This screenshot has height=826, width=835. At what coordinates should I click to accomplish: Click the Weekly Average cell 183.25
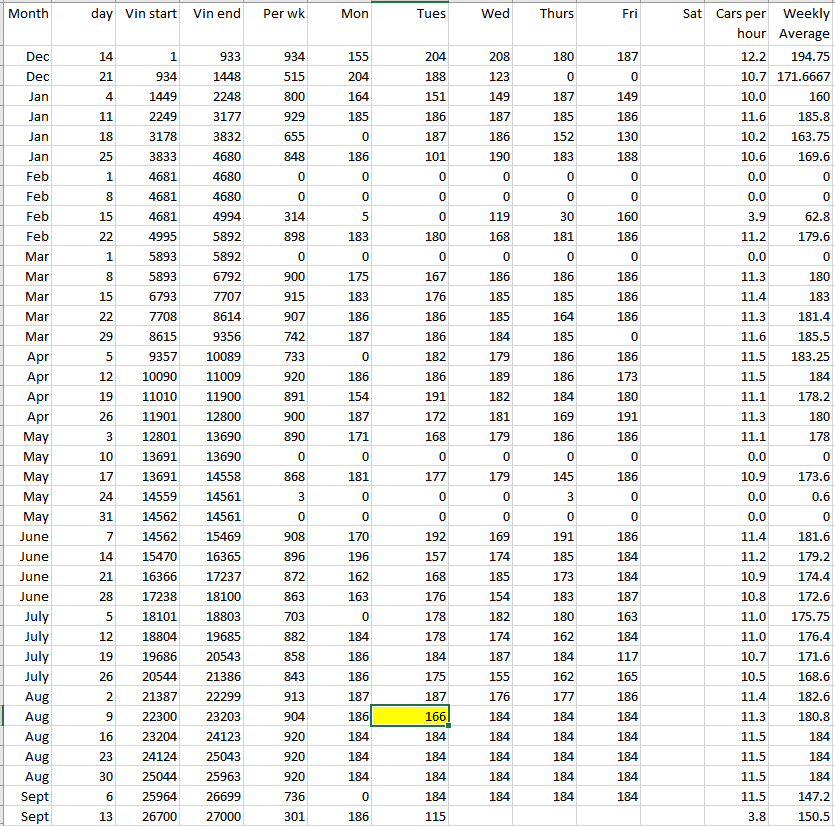coord(803,357)
